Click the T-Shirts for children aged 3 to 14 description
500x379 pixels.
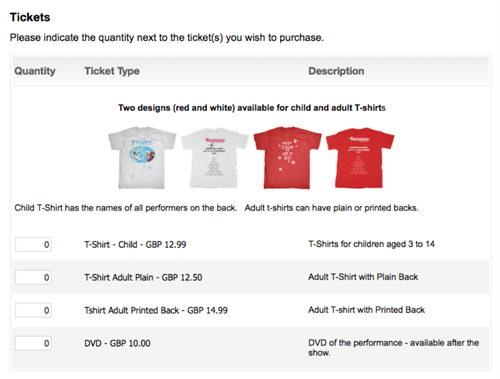[x=371, y=244]
